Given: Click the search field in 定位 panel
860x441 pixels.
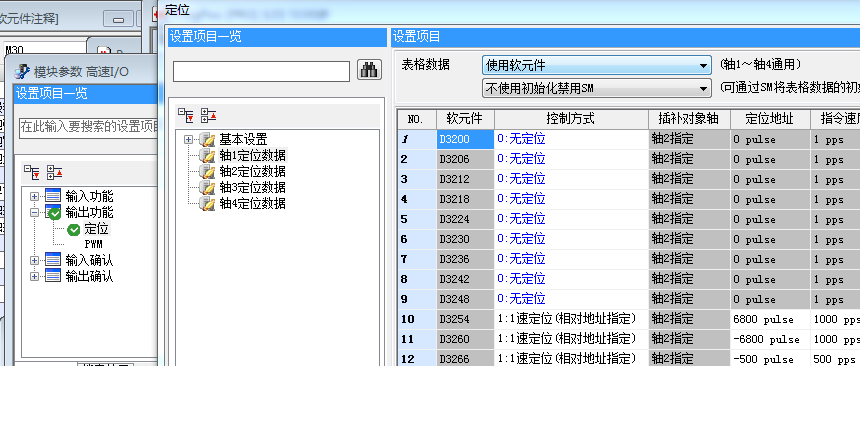Looking at the screenshot, I should point(261,71).
